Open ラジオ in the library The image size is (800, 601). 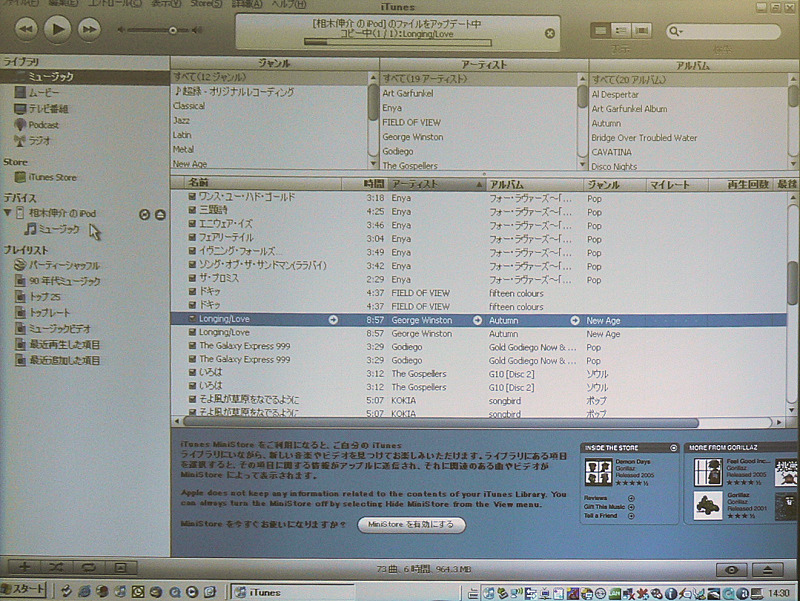pos(39,140)
